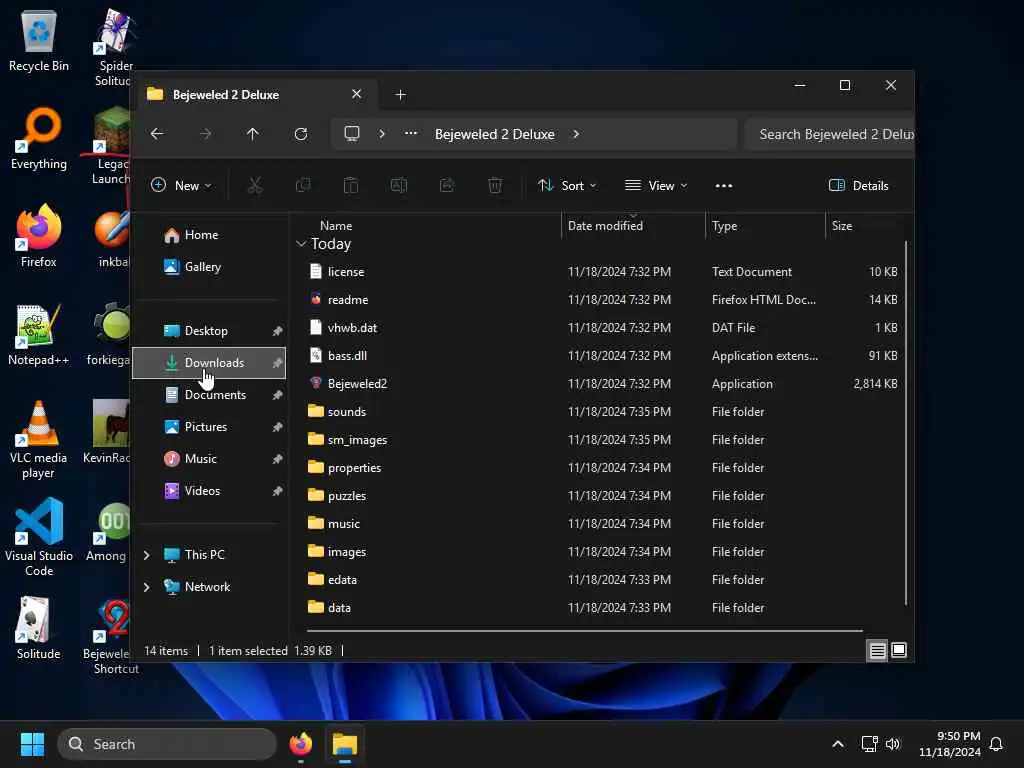Switch to details list view icon
This screenshot has width=1024, height=768.
(877, 650)
